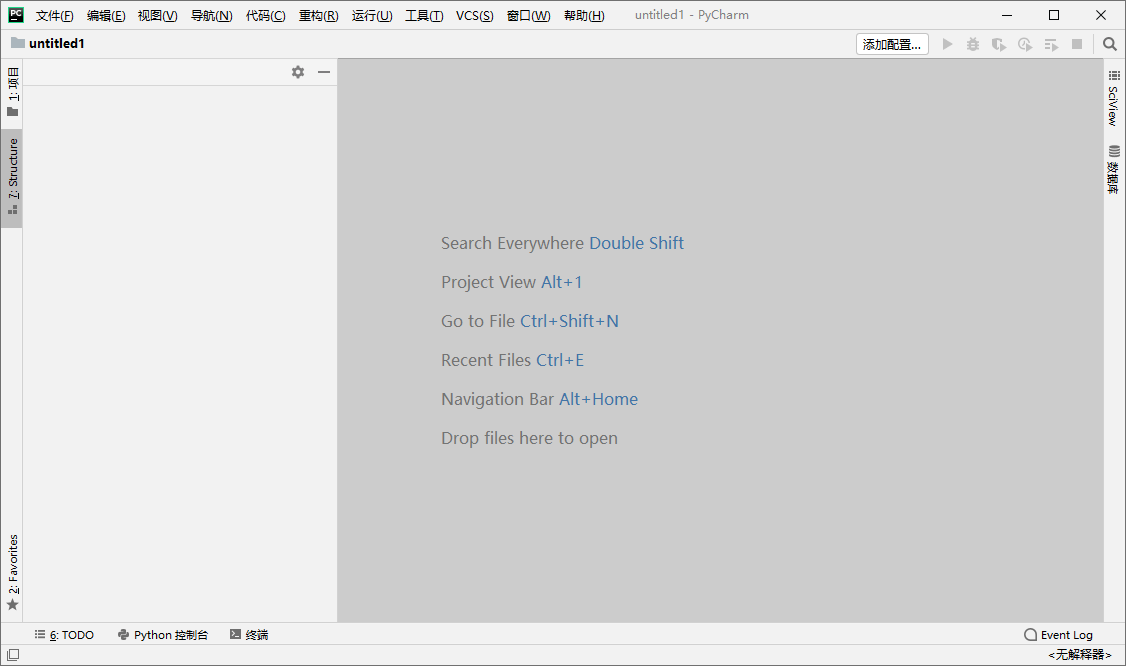Hide the Structure panel with minus icon

324,72
